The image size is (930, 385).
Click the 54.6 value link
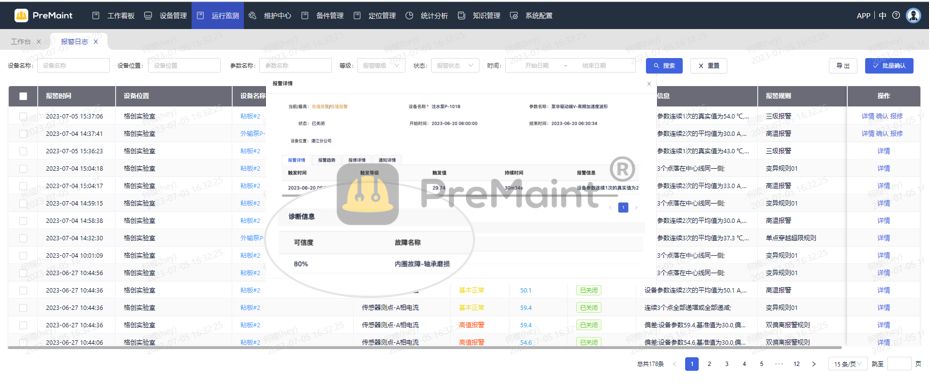(525, 342)
